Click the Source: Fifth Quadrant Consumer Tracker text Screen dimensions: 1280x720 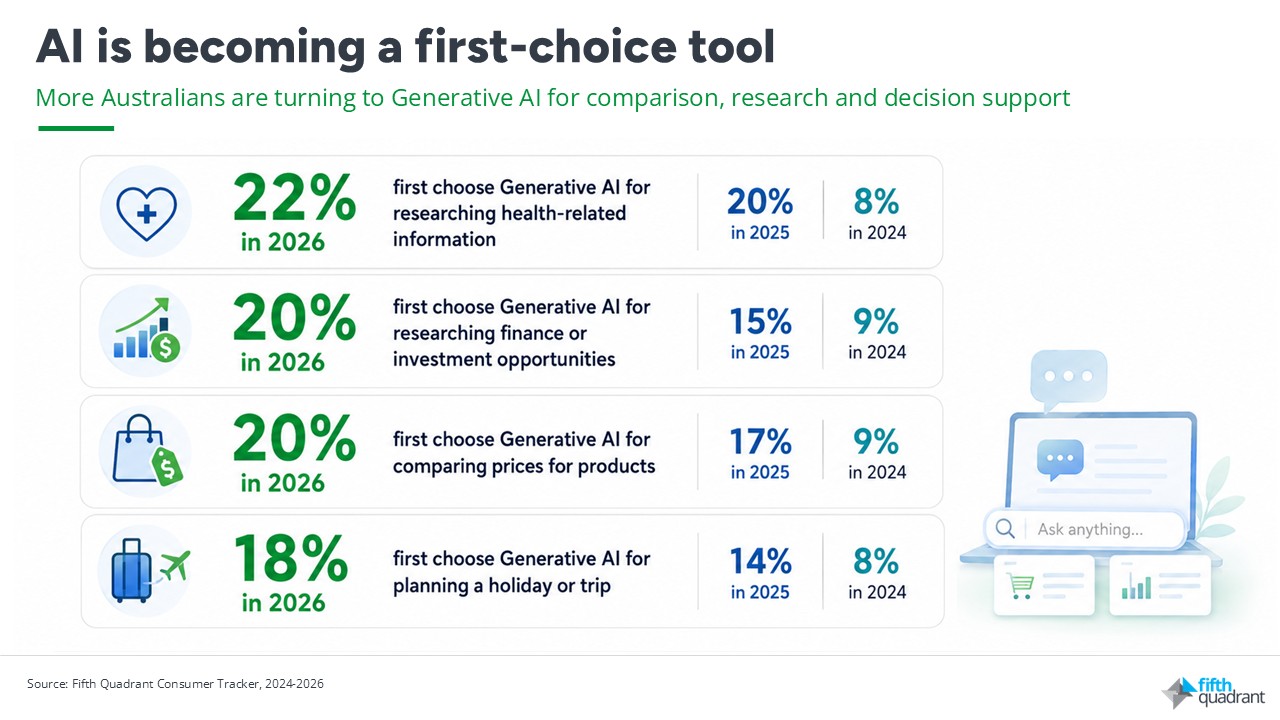(175, 684)
